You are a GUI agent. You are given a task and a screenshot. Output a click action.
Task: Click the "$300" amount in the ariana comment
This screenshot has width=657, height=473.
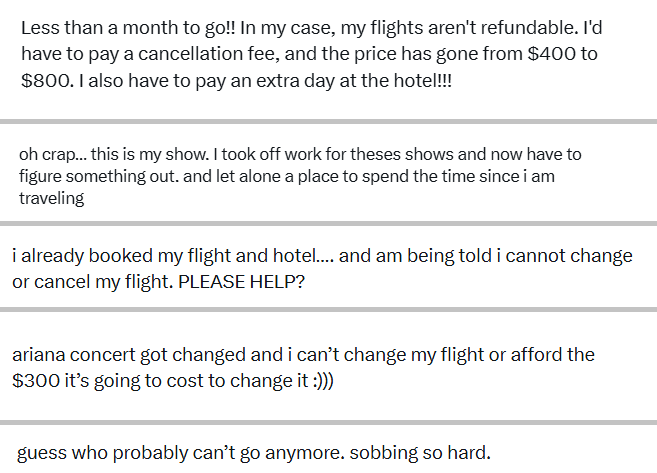coord(36,380)
